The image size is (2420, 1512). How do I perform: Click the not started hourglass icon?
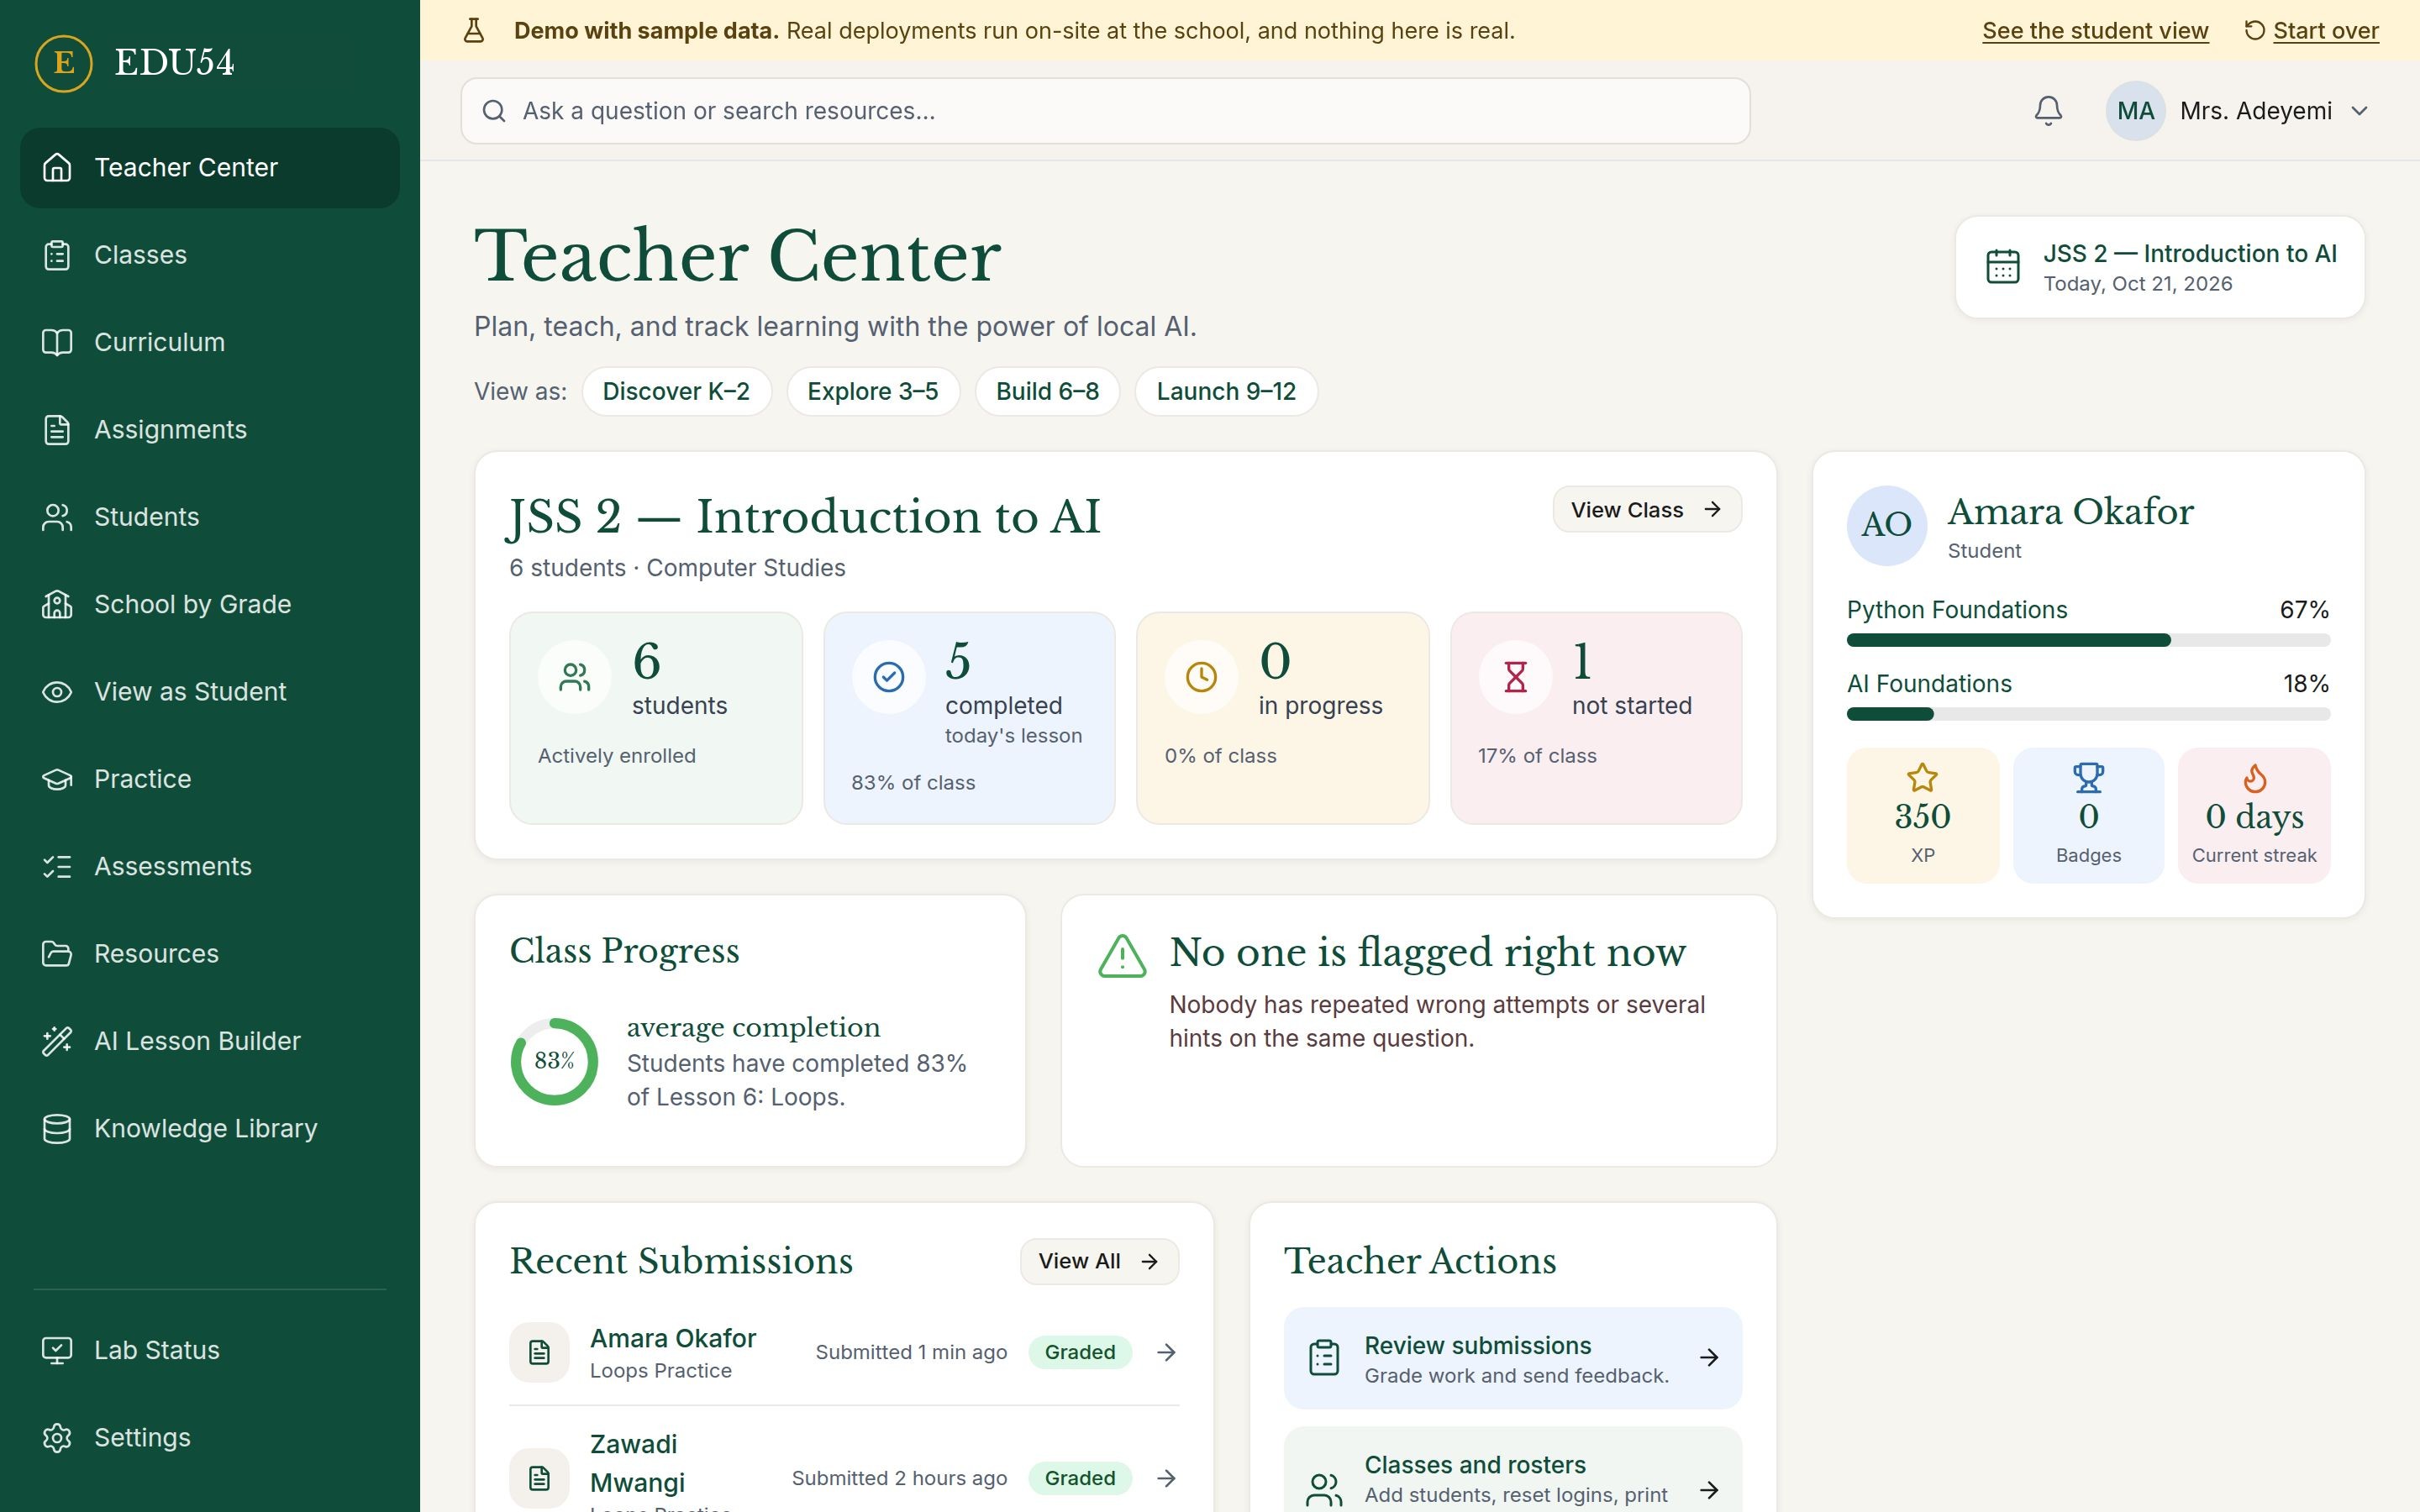(1515, 677)
